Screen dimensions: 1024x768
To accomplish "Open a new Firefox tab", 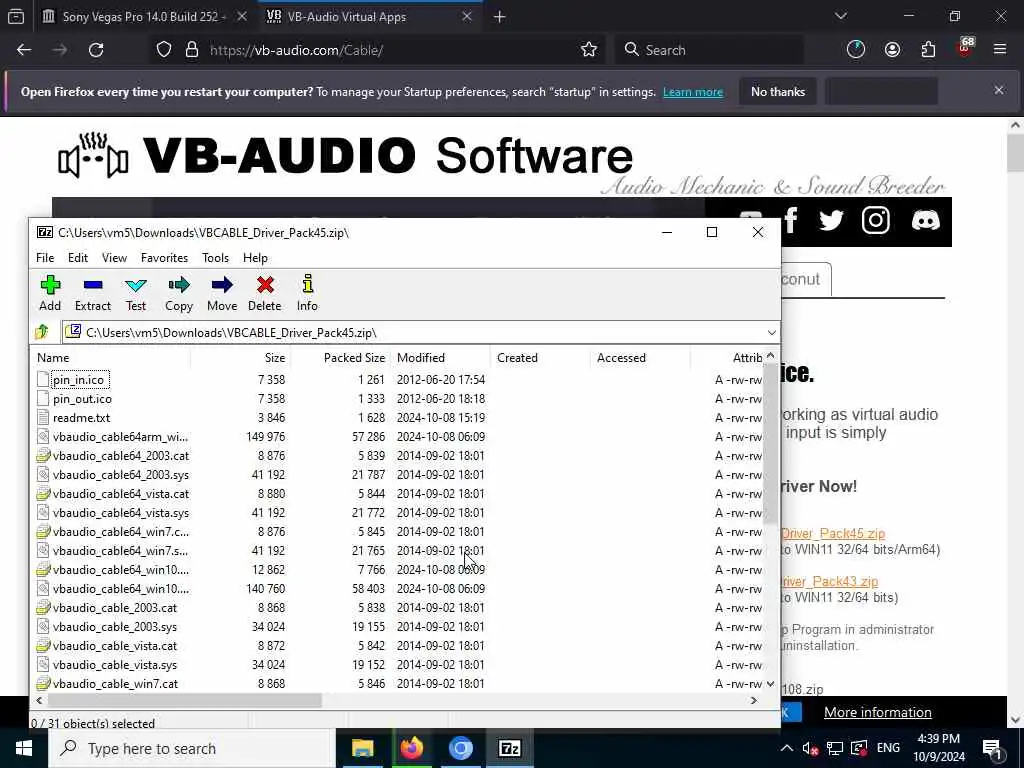I will coord(500,17).
